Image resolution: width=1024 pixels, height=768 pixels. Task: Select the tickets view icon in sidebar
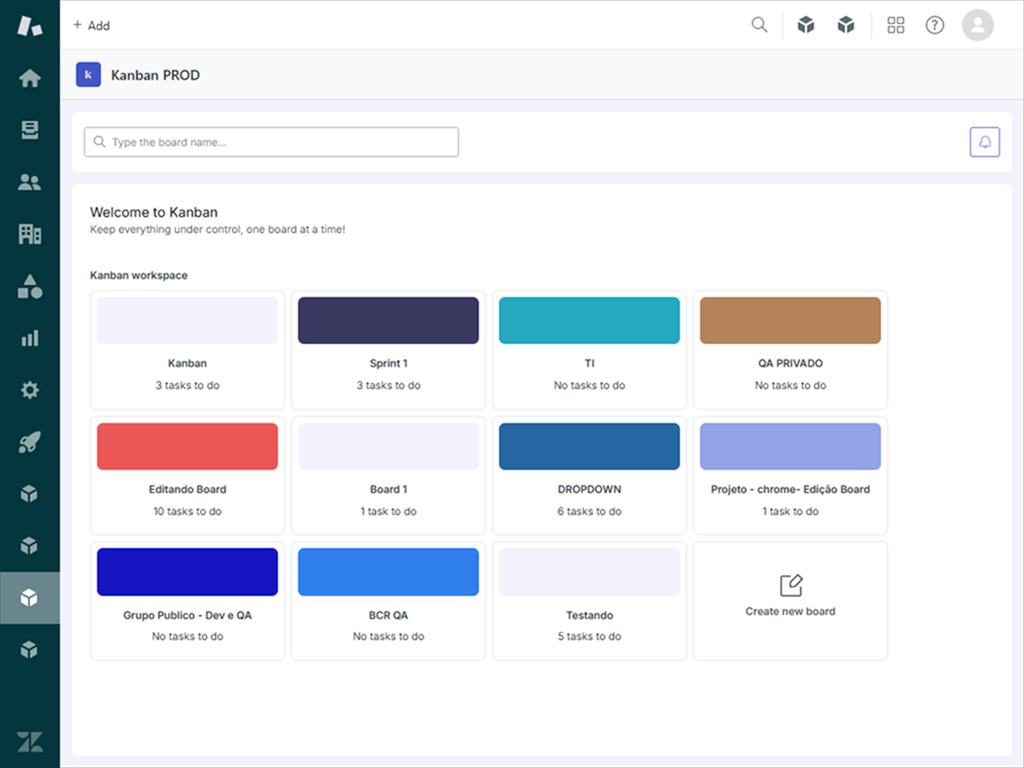[30, 129]
